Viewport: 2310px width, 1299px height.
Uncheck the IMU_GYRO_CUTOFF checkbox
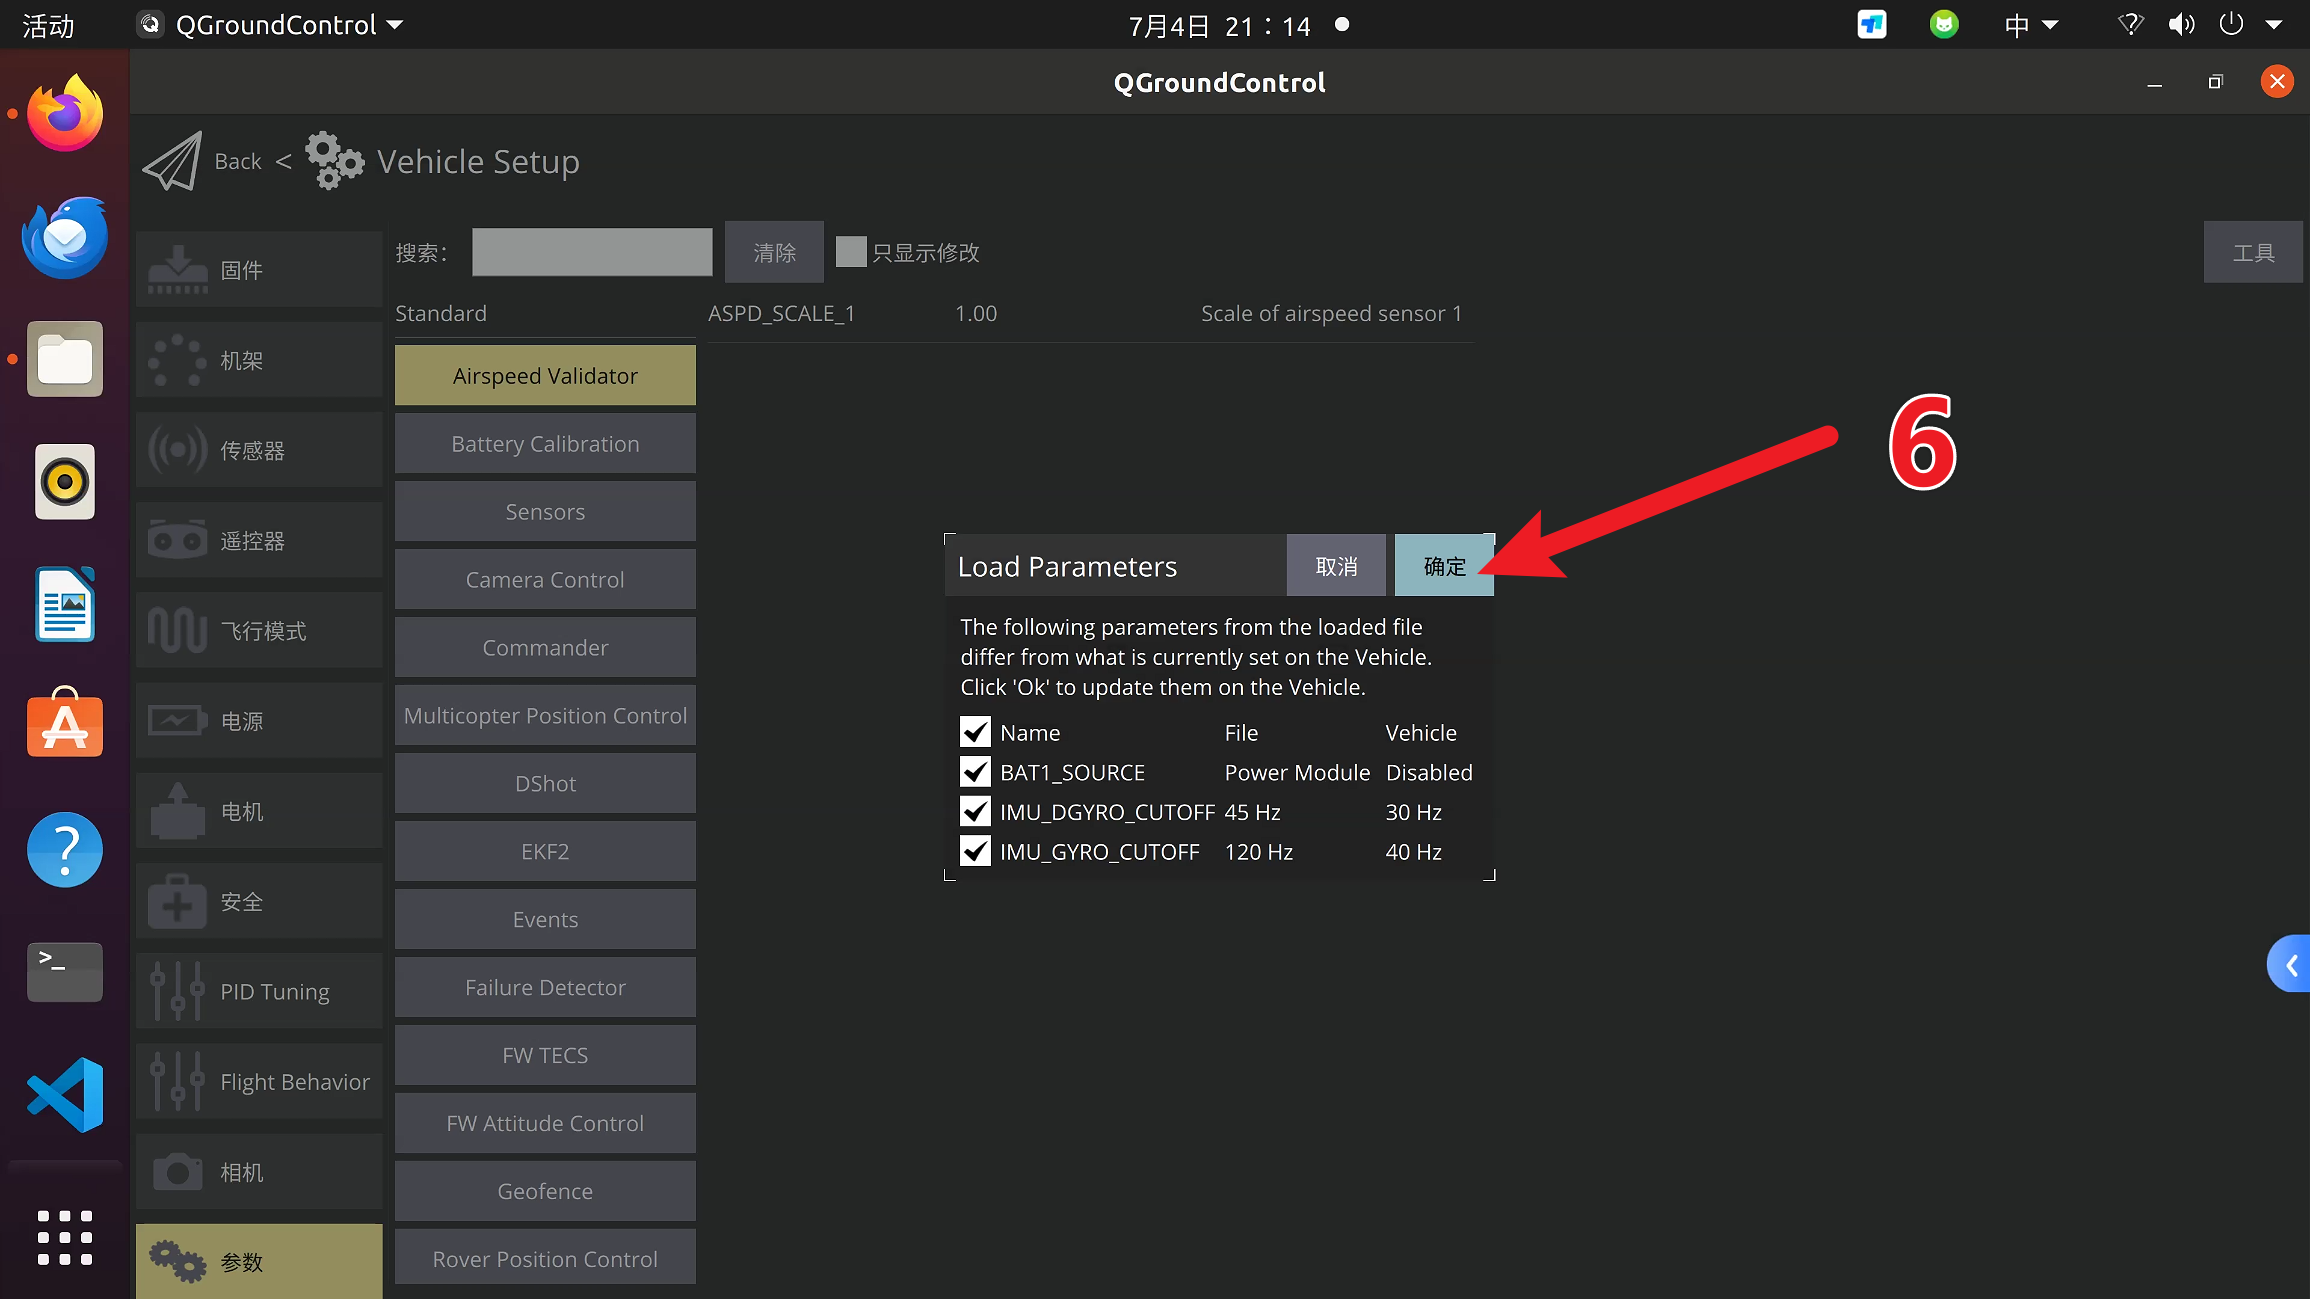coord(975,851)
